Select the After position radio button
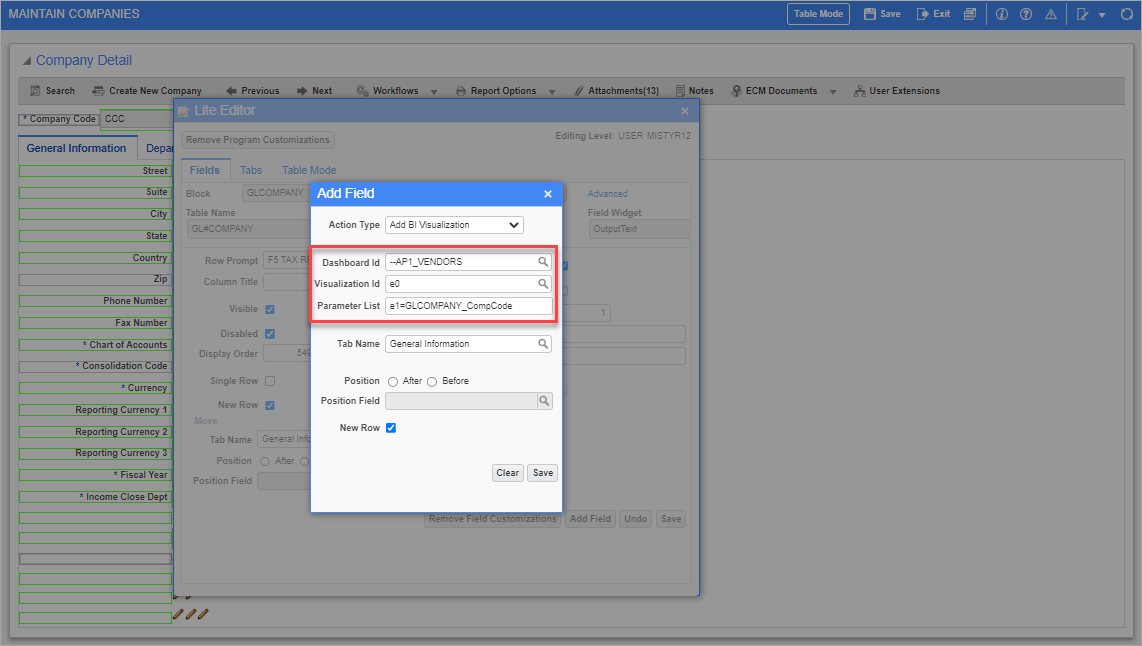1142x646 pixels. tap(393, 381)
